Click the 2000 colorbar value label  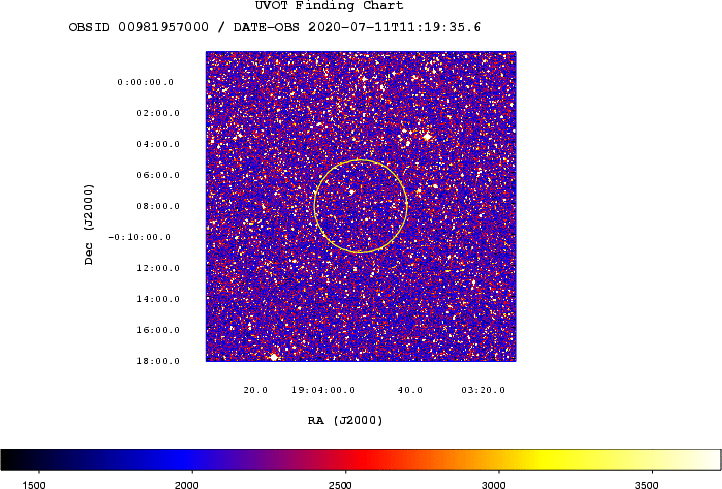click(186, 485)
